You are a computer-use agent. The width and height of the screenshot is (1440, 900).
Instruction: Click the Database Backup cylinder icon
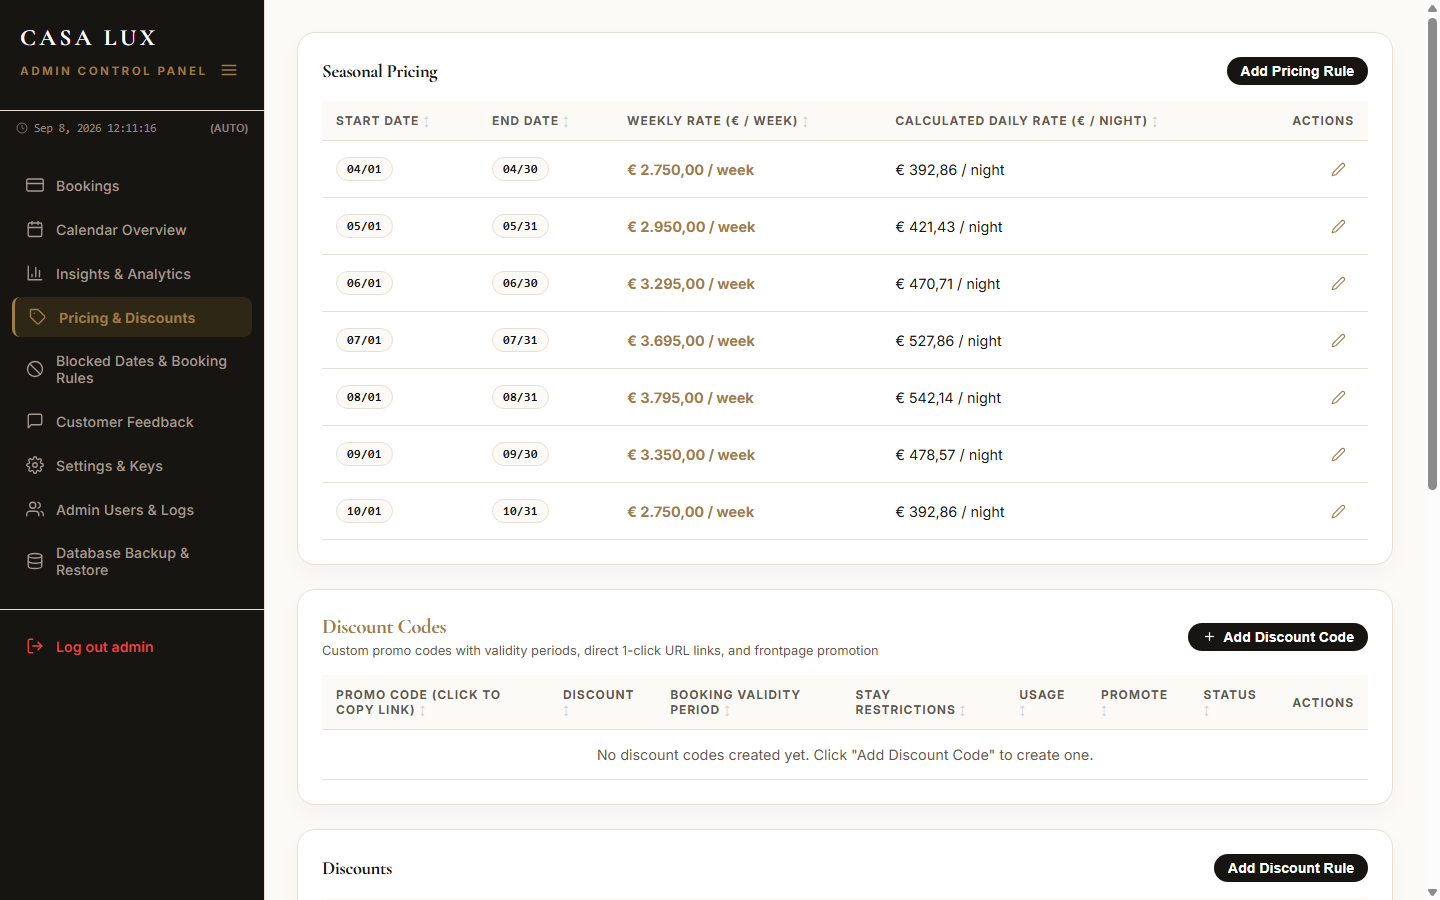(x=35, y=561)
